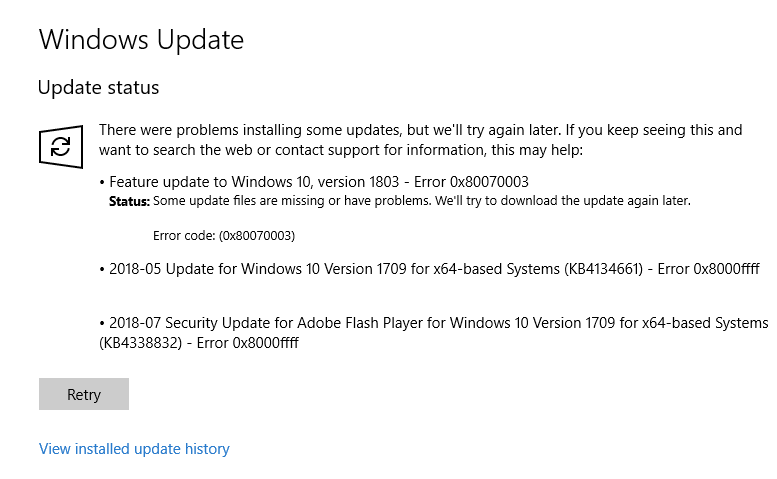777x479 pixels.
Task: Click the bullet before Feature update entry
Action: click(x=102, y=182)
